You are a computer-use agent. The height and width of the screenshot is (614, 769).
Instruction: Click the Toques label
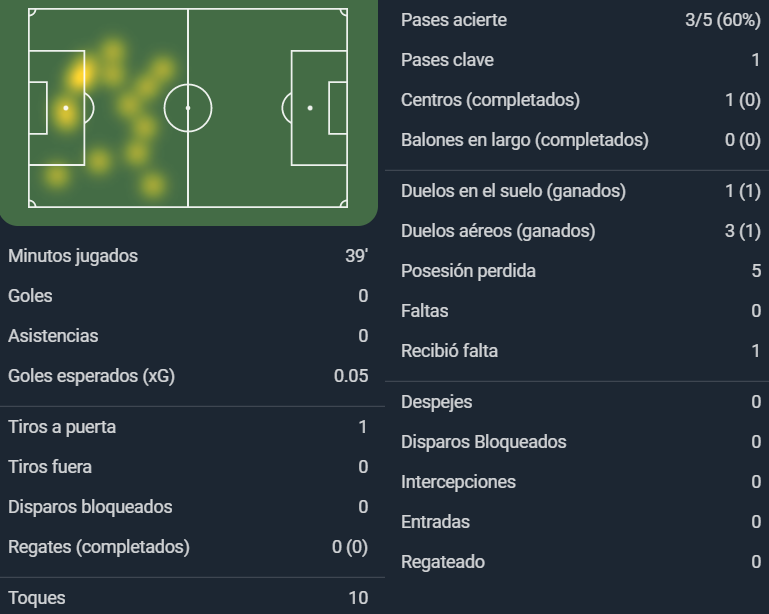tap(37, 598)
